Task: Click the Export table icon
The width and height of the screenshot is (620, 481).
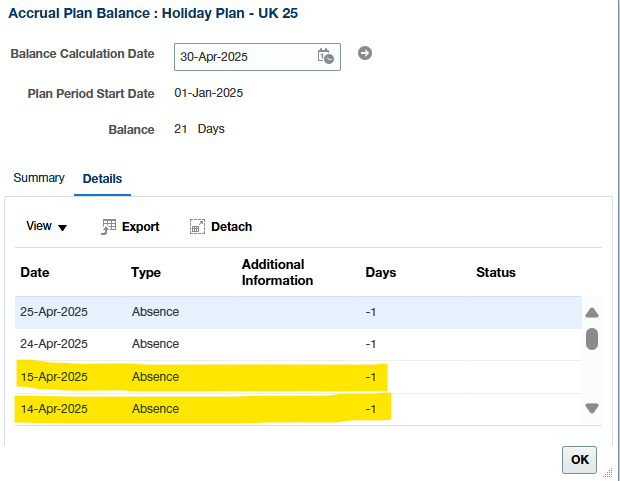Action: 108,227
